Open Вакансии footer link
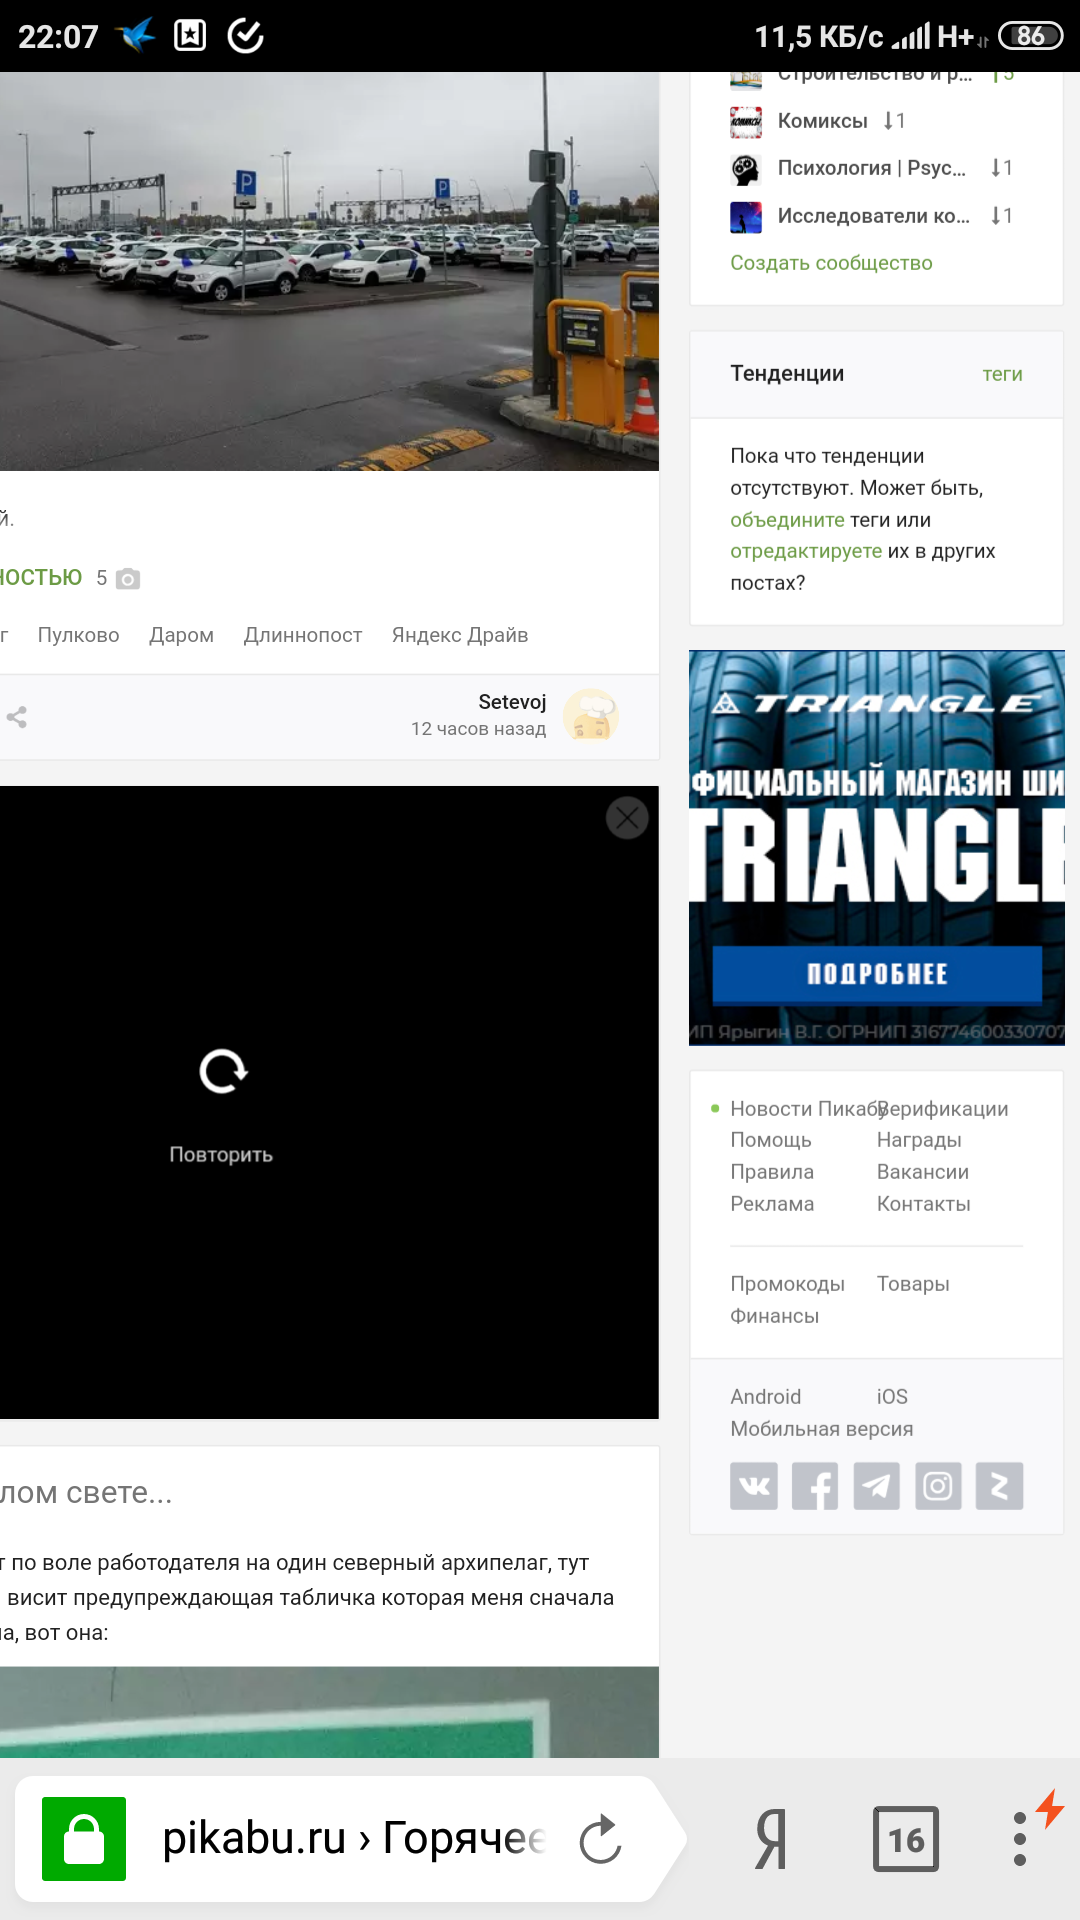The image size is (1080, 1920). click(923, 1172)
